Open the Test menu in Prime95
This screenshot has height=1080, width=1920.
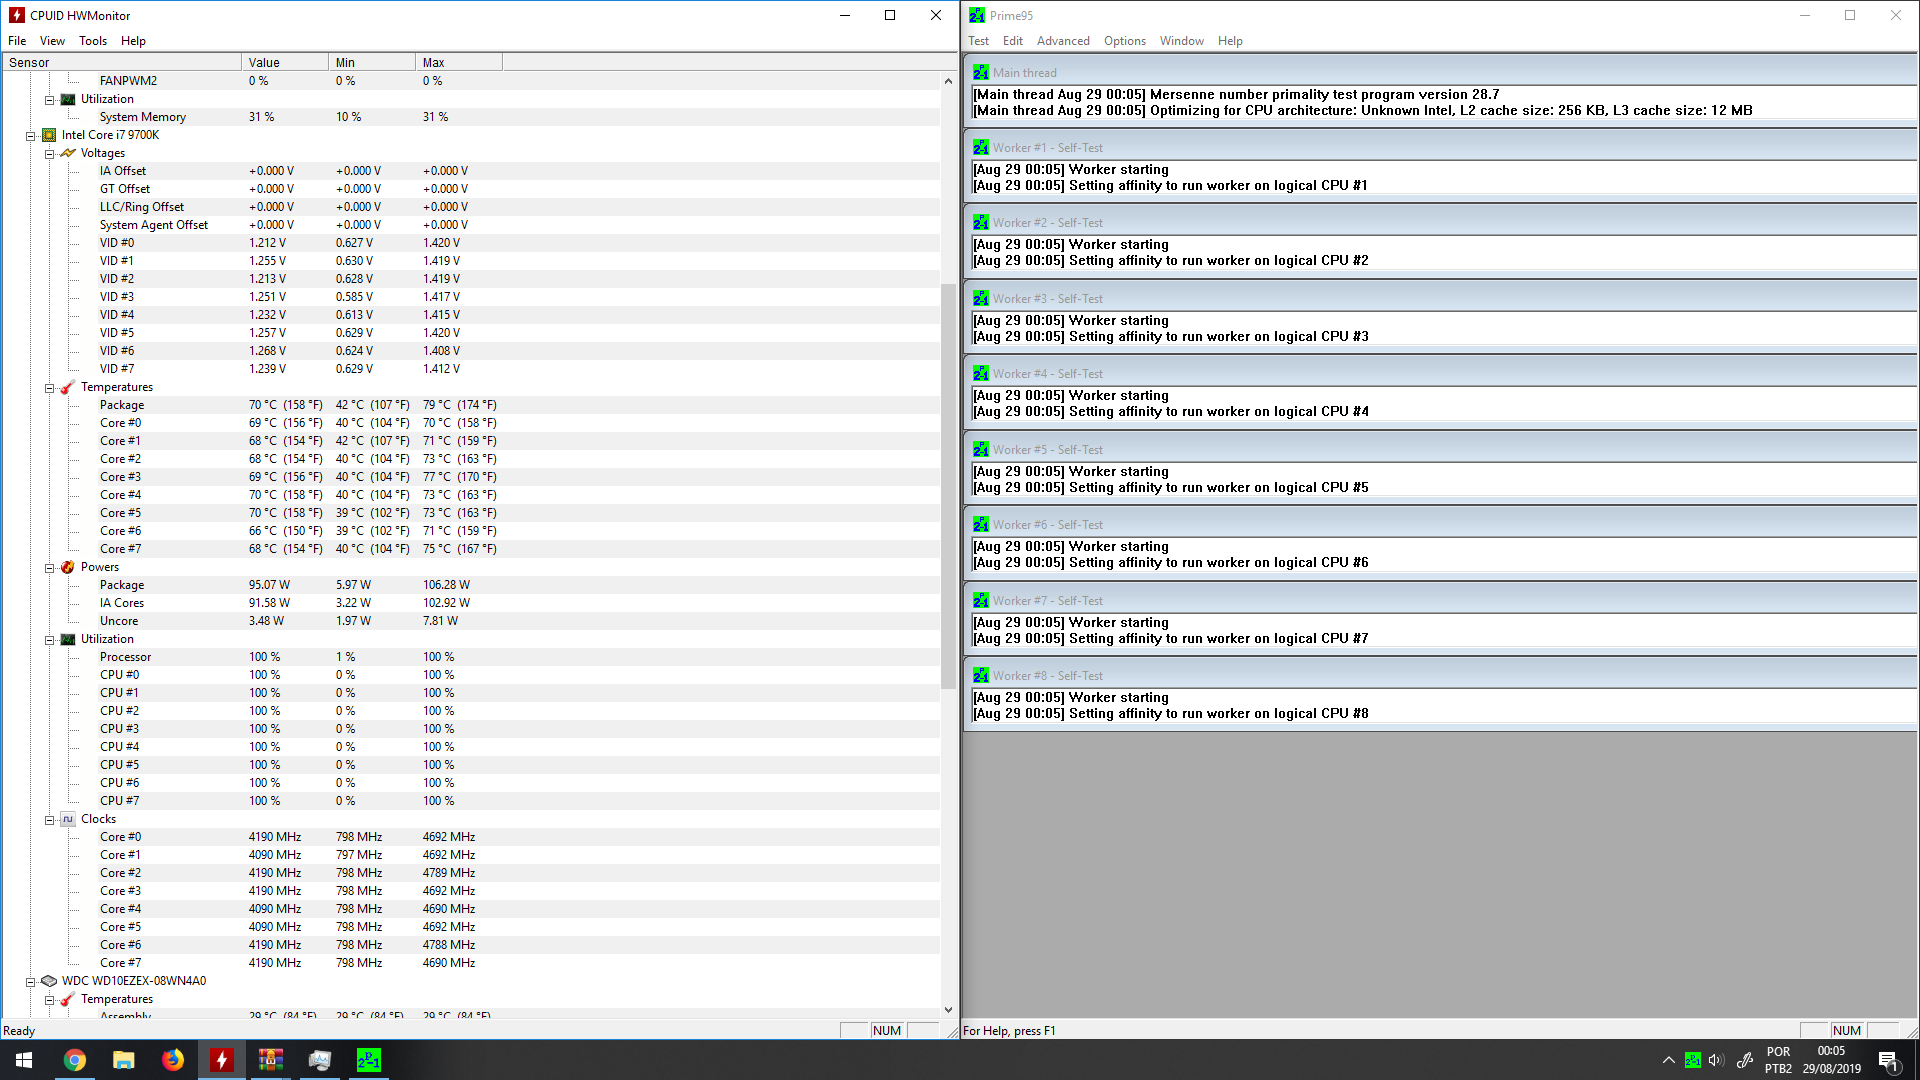pyautogui.click(x=978, y=41)
